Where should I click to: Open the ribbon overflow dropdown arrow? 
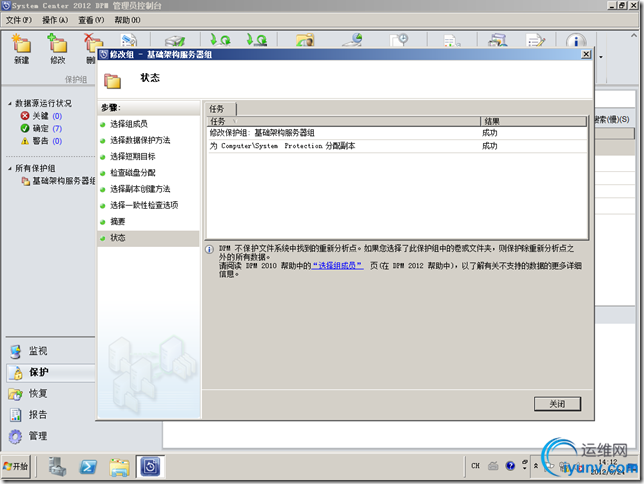pos(601,57)
